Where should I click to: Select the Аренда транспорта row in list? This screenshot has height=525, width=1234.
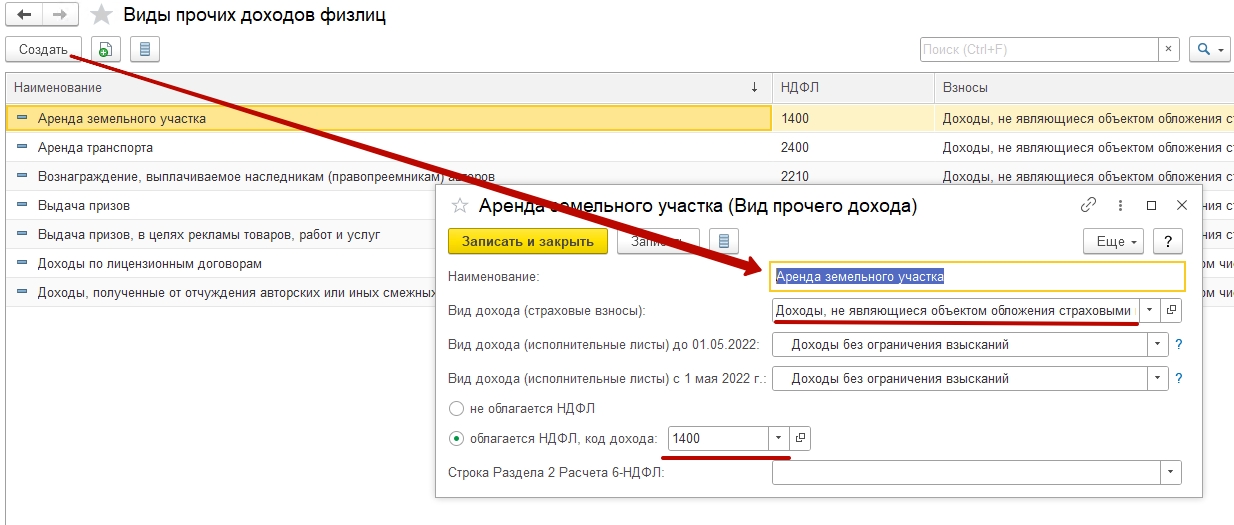96,147
